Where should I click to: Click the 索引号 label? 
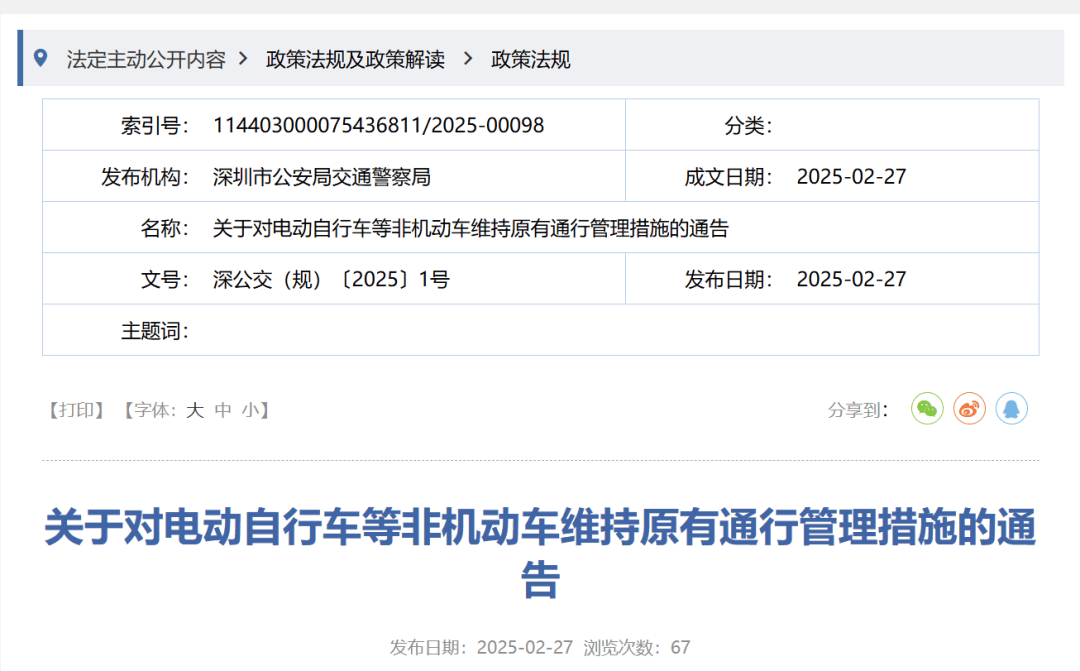(155, 125)
